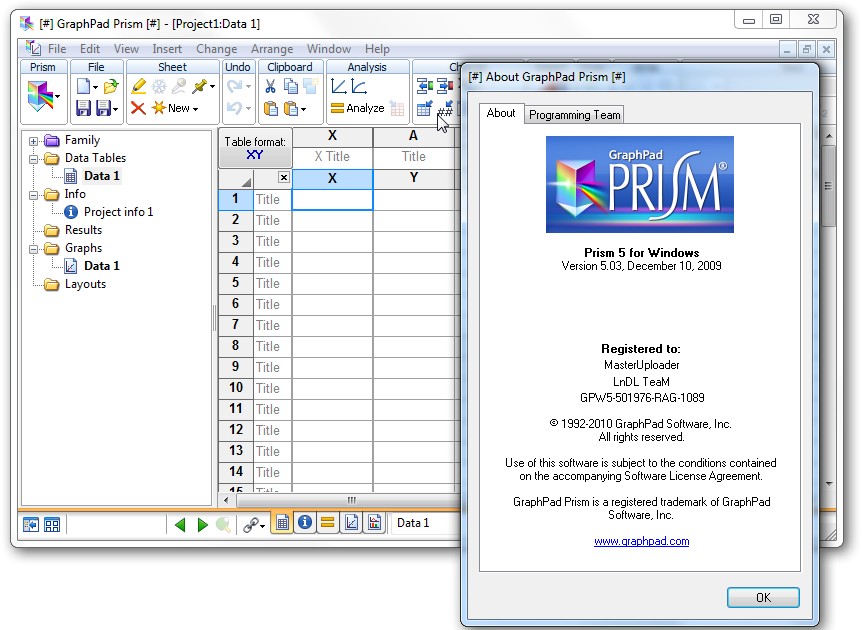Screen dimensions: 862x630
Task: Cut selection with scissors icon
Action: pos(270,86)
